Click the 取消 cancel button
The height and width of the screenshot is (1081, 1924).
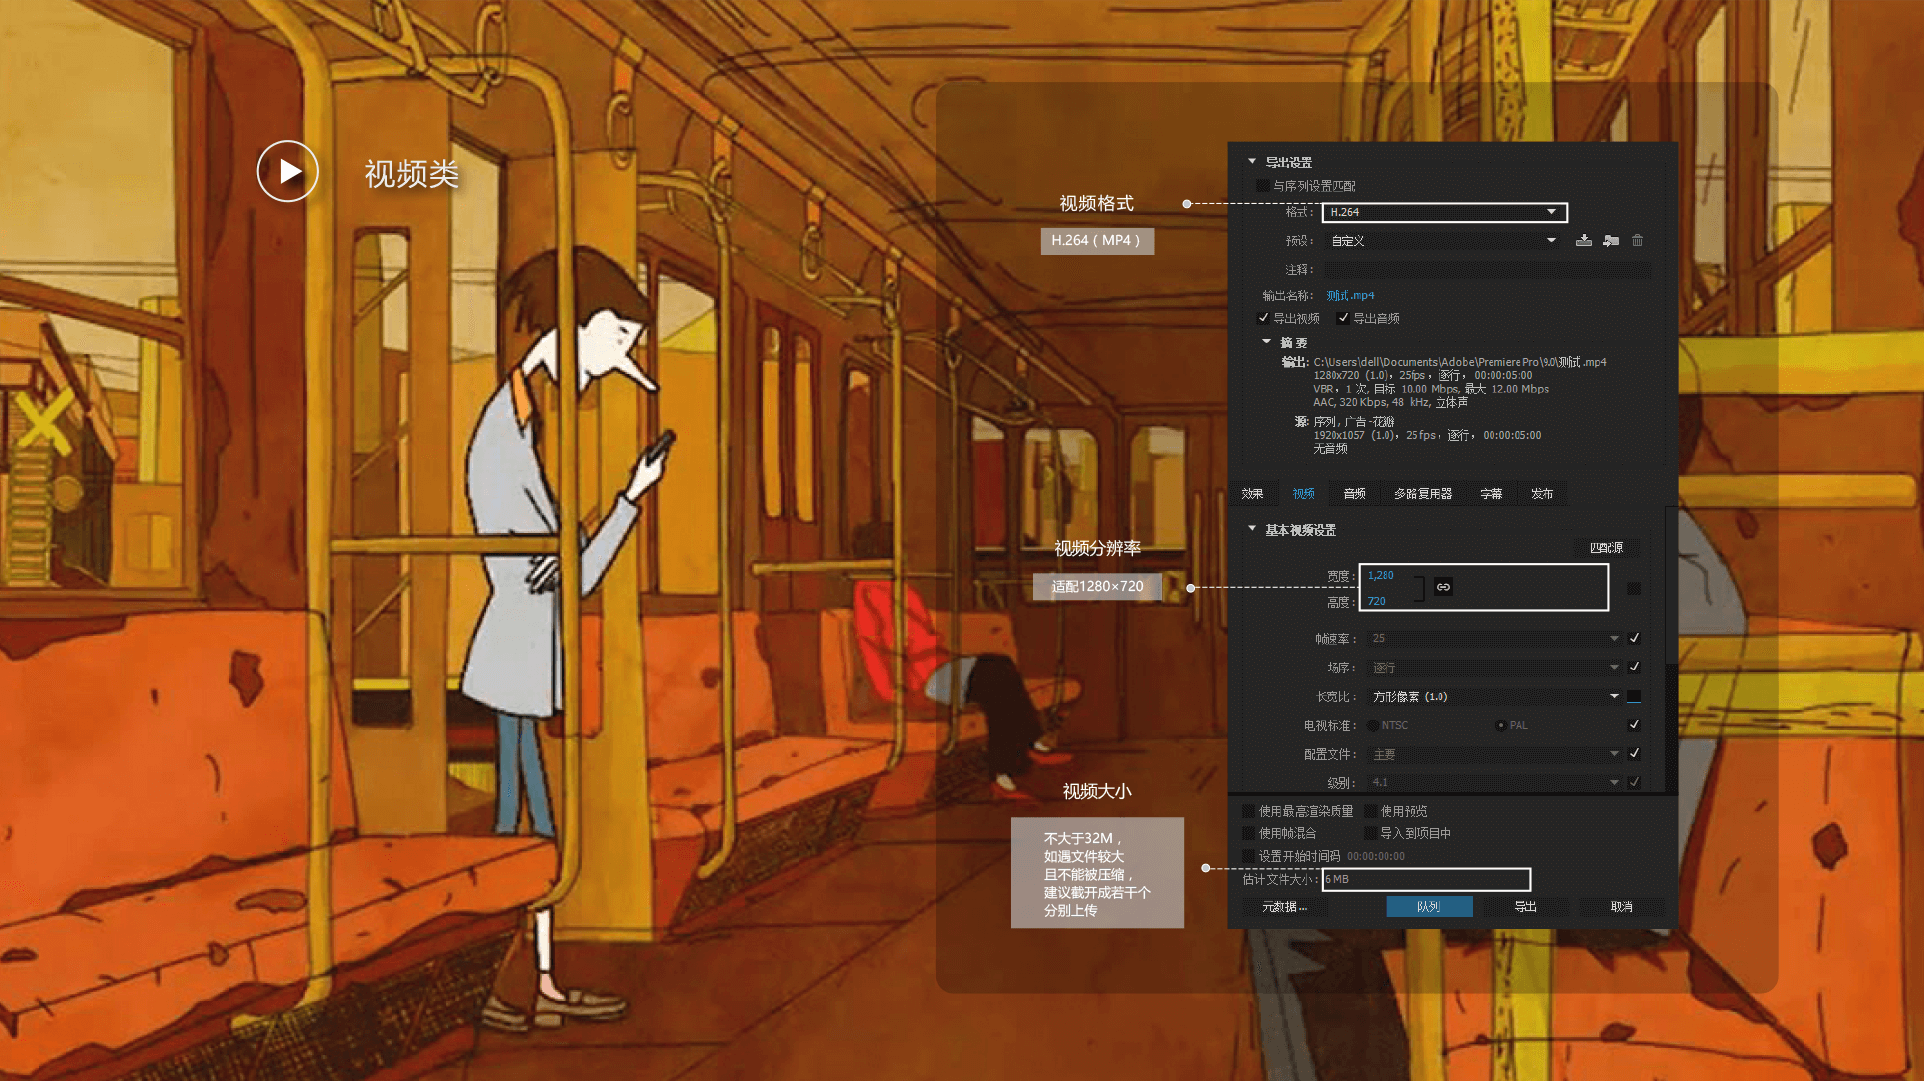click(1622, 907)
